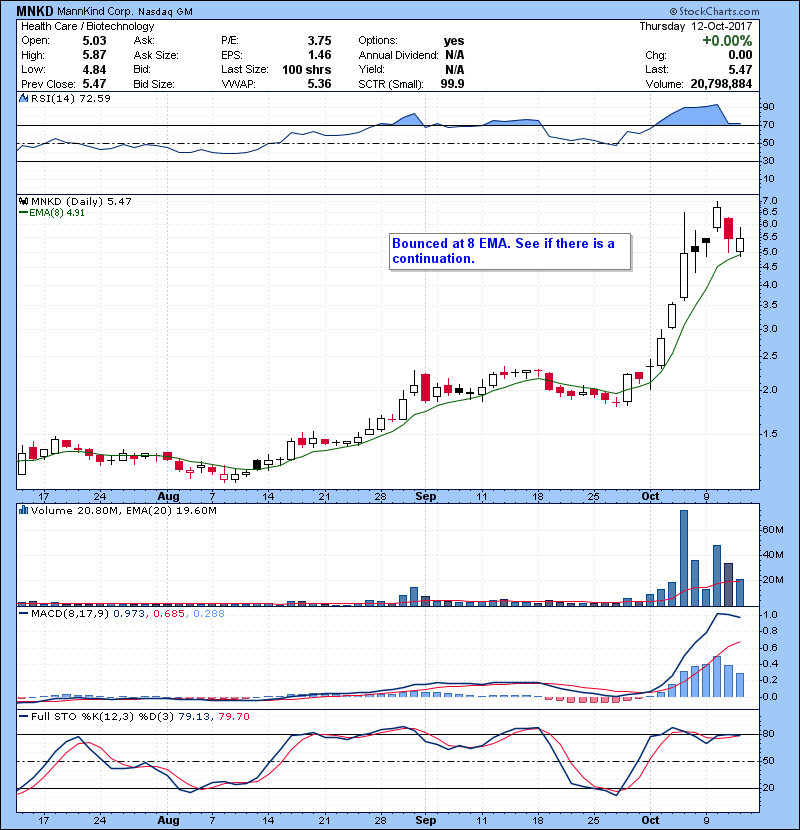Click the EMA(8) 4.91 legend text
This screenshot has height=830, width=800.
(x=57, y=213)
